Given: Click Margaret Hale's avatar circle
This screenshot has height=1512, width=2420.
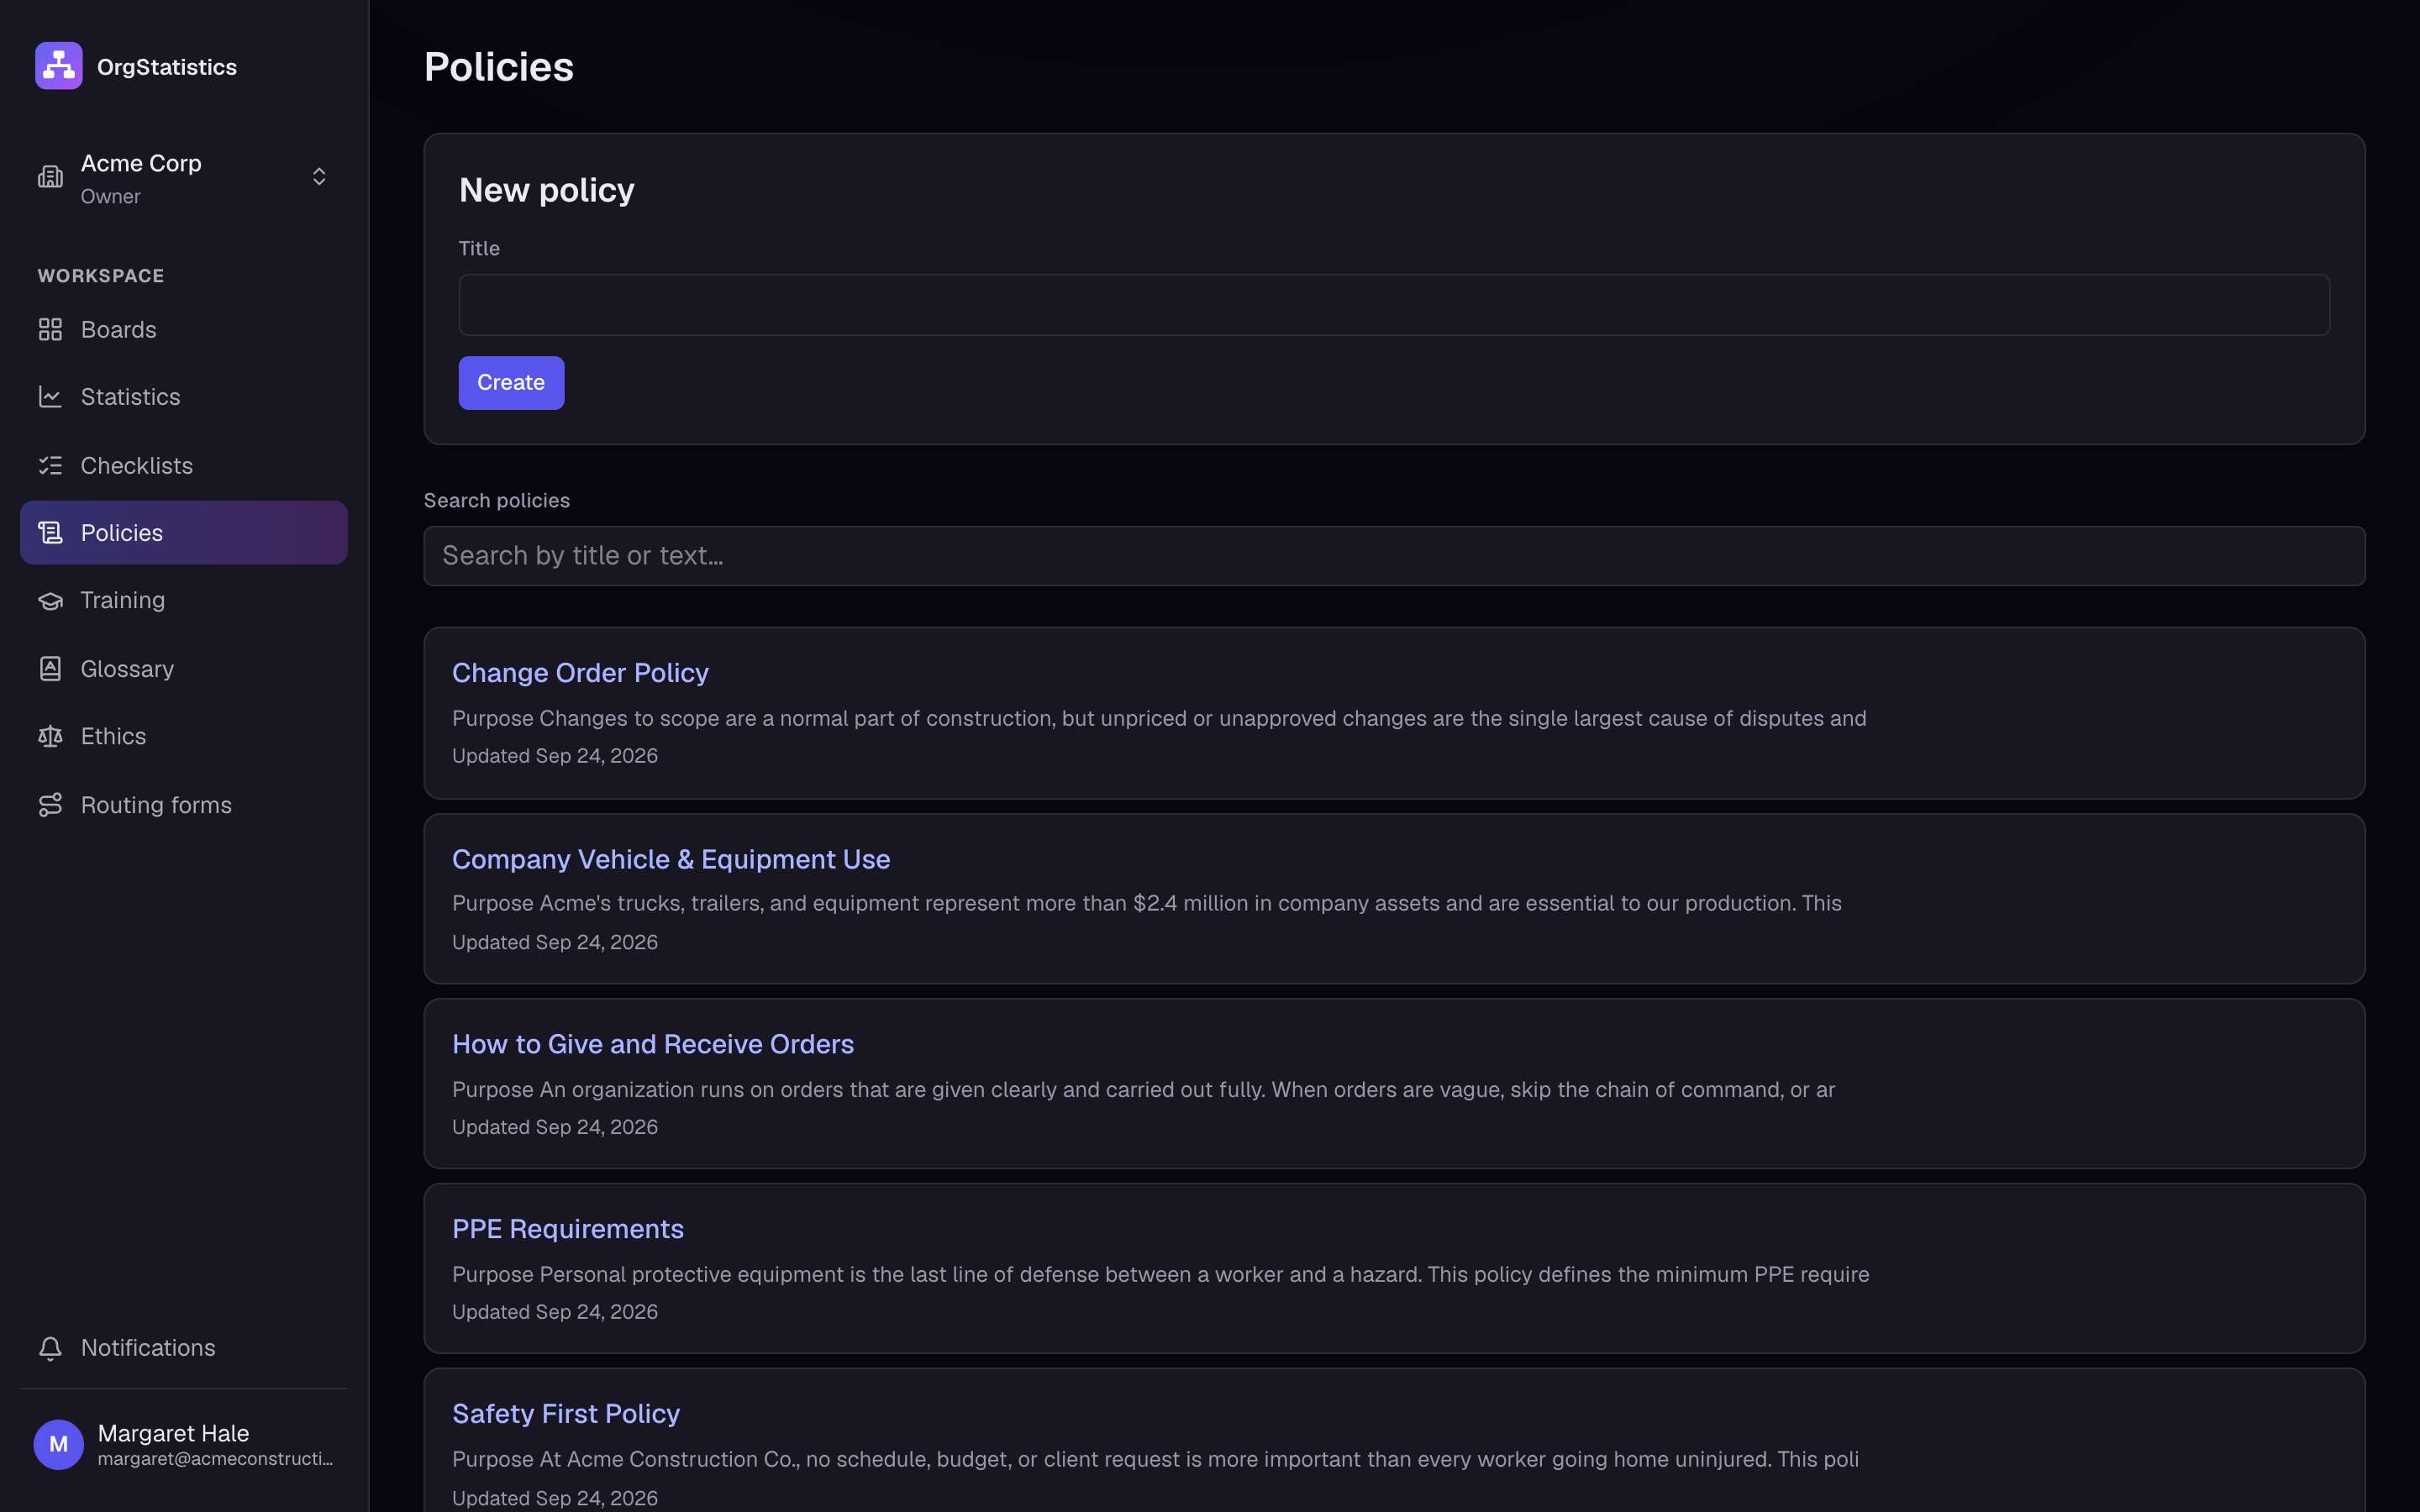Looking at the screenshot, I should coord(59,1444).
